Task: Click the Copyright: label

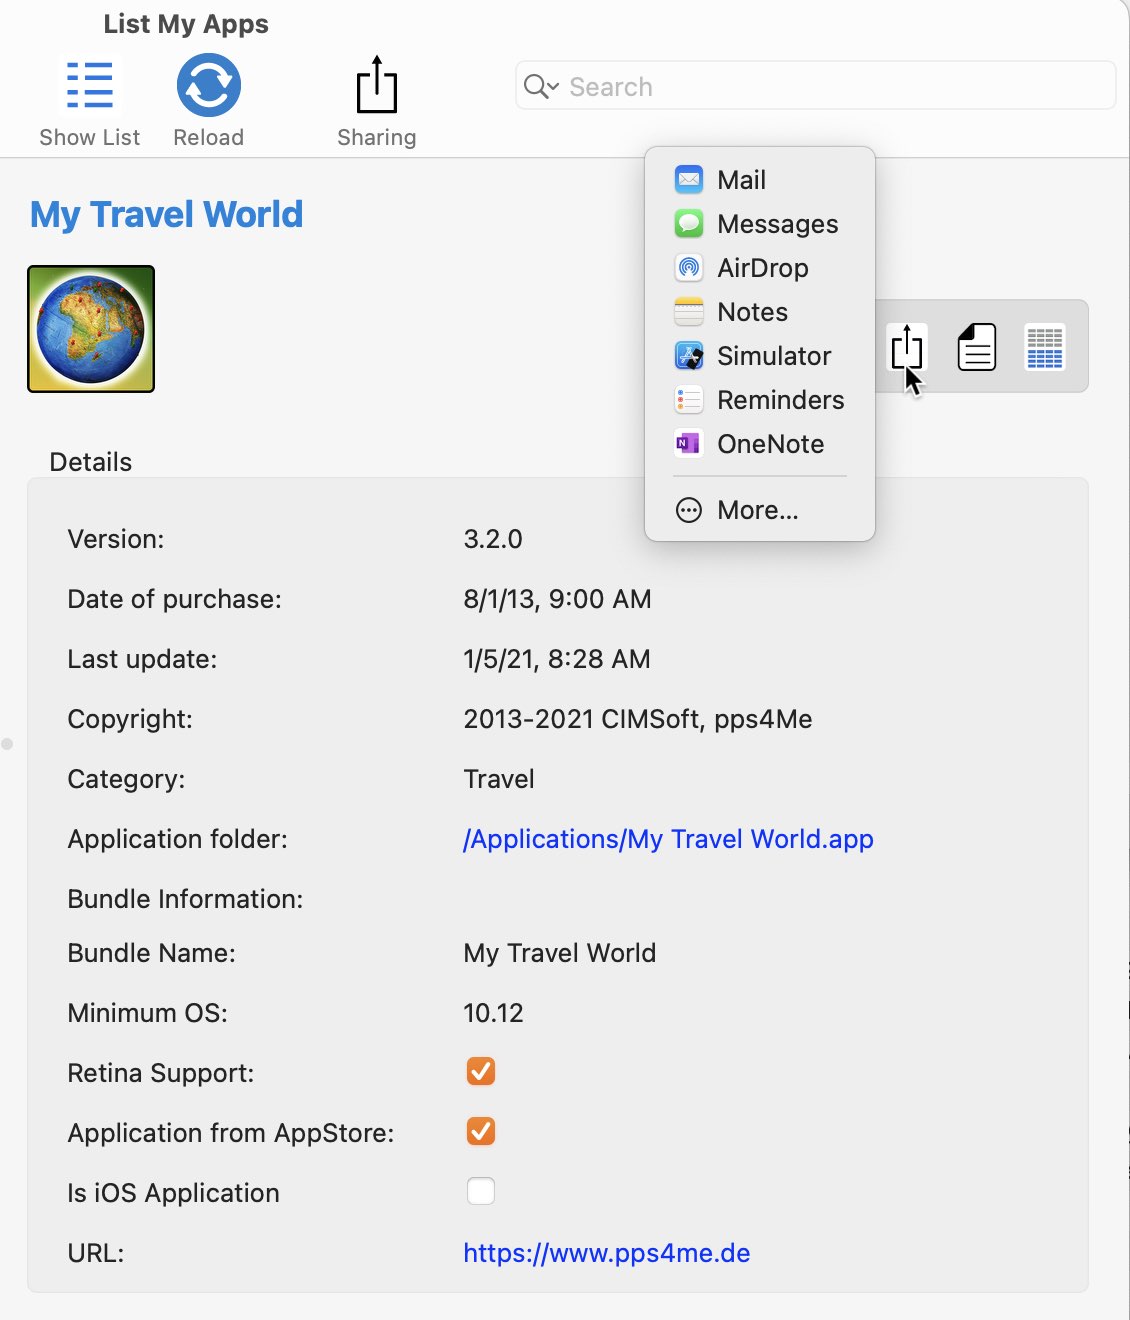Action: point(130,719)
